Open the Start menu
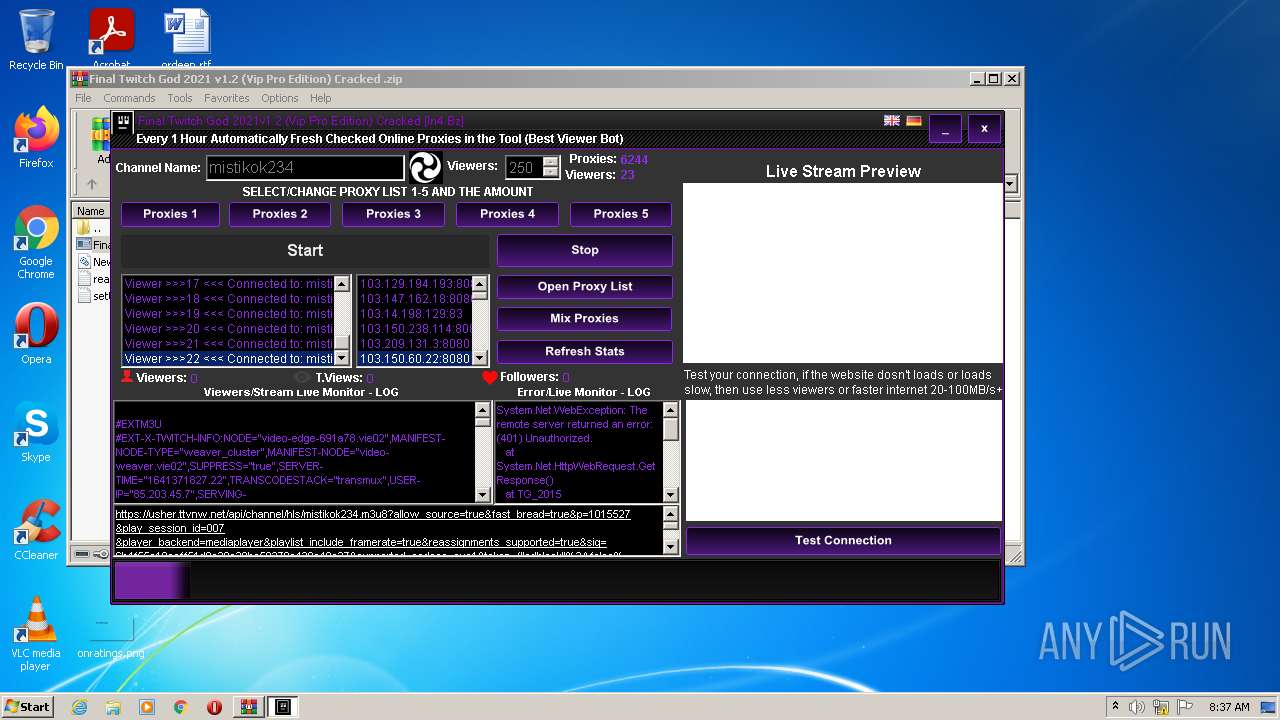This screenshot has height=720, width=1280. click(27, 707)
